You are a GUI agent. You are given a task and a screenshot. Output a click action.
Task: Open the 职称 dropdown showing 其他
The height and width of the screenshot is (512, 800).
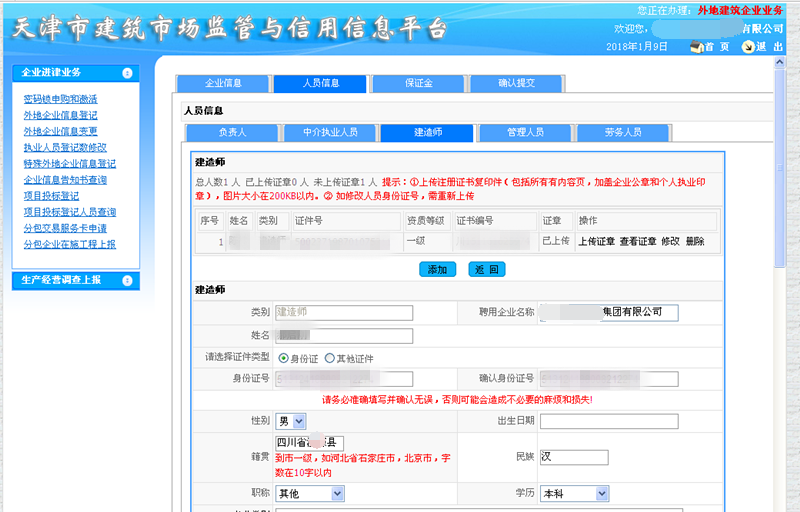click(x=310, y=493)
